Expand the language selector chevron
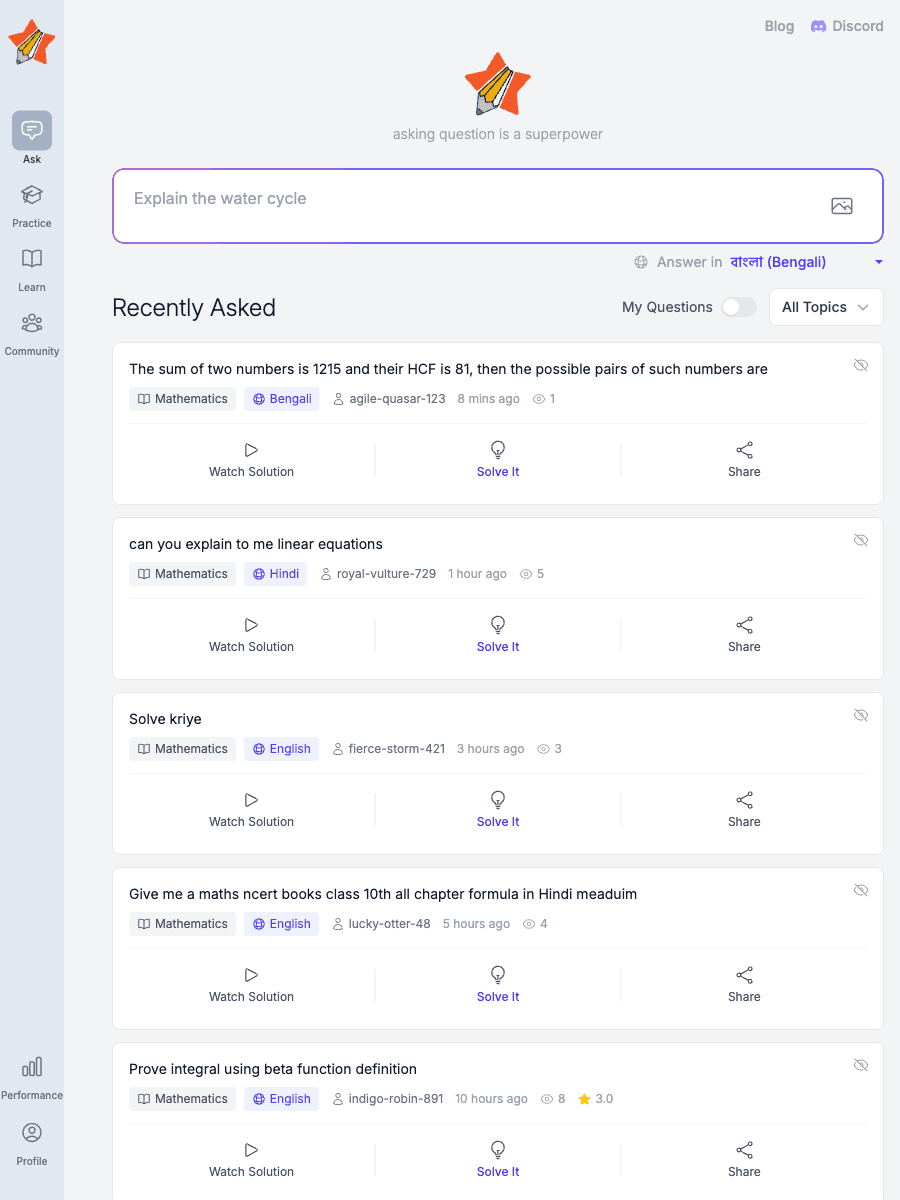The height and width of the screenshot is (1200, 900). [878, 262]
